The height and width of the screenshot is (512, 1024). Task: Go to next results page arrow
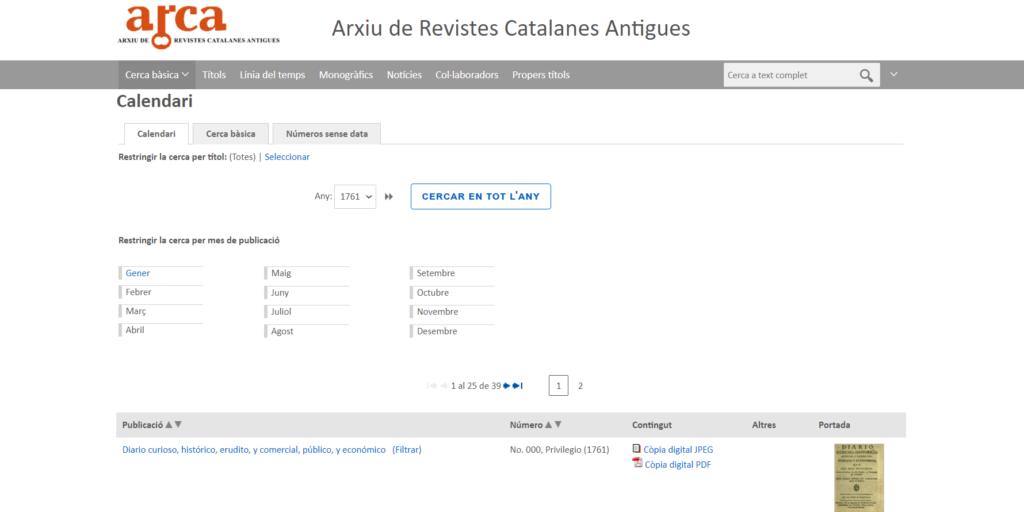pos(507,386)
